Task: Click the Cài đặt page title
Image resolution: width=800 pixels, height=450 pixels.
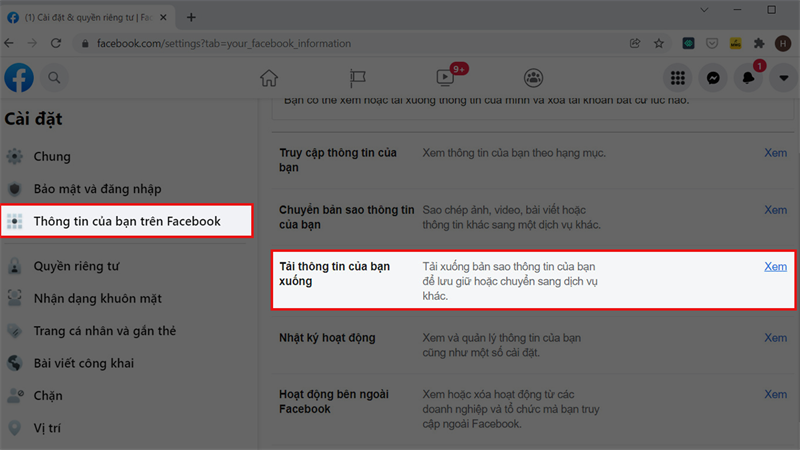Action: pos(34,119)
